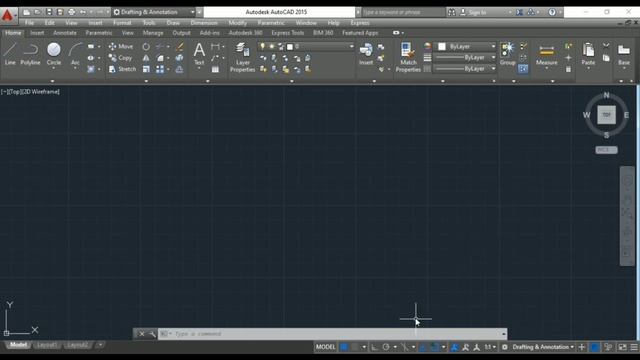
Task: Open Drafting & Annotation status bar dropdown
Action: point(543,347)
